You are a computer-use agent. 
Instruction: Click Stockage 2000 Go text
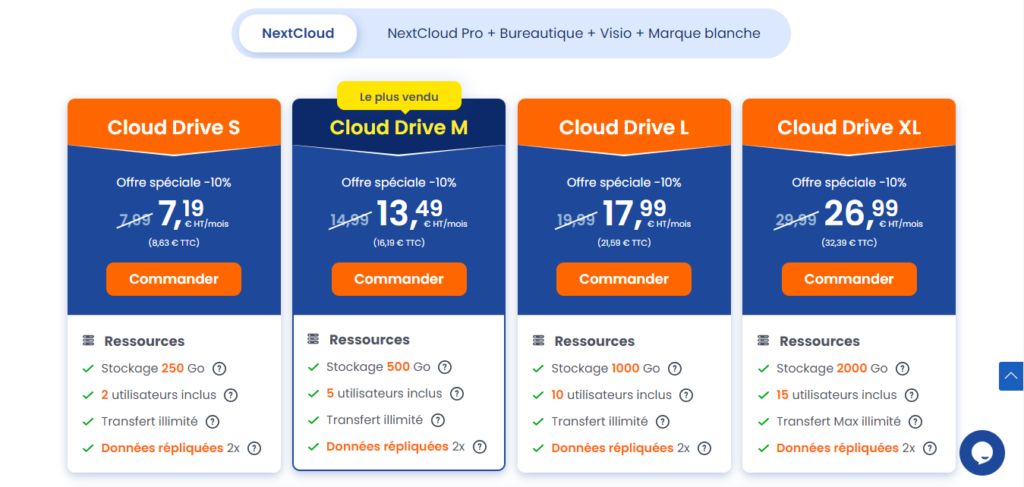[832, 369]
